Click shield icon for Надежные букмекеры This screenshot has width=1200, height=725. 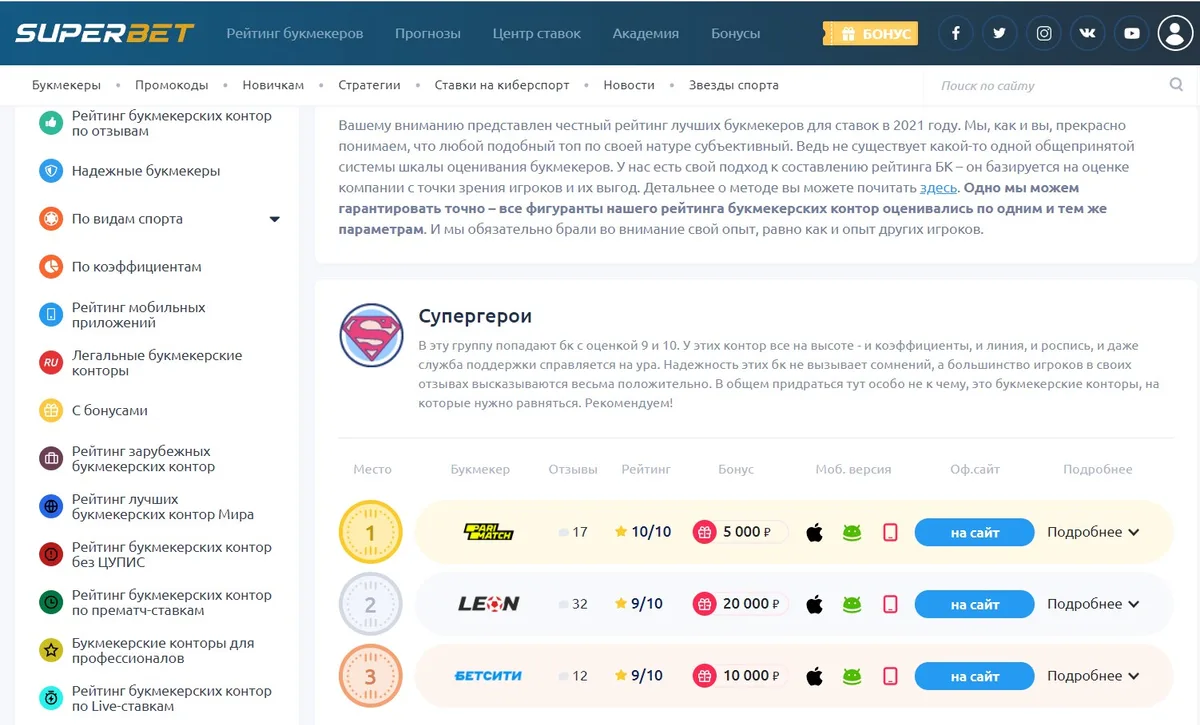click(x=51, y=171)
